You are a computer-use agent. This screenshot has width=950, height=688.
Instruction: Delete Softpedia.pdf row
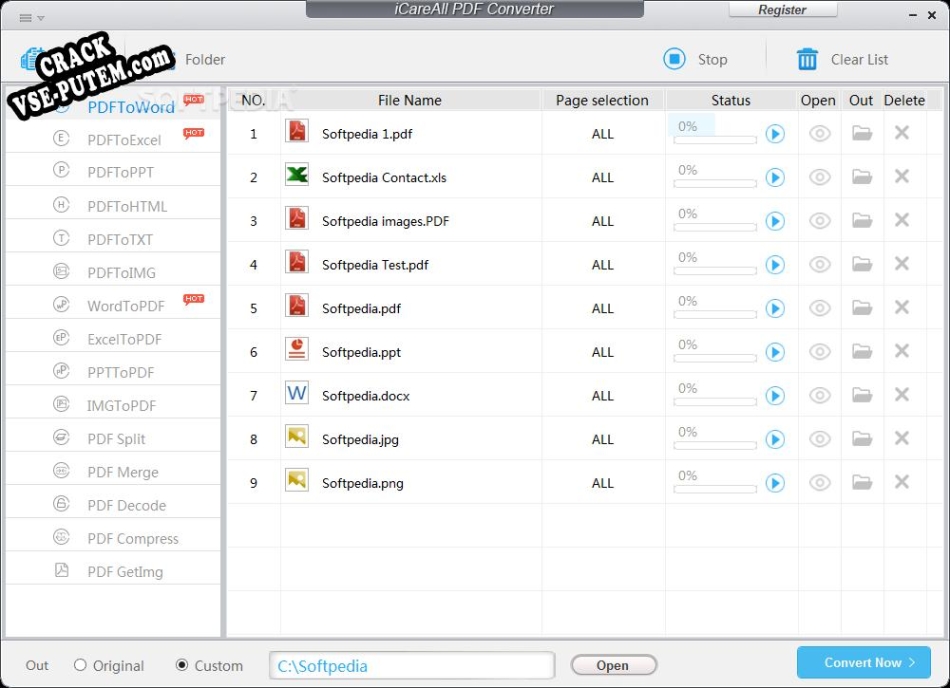click(902, 306)
